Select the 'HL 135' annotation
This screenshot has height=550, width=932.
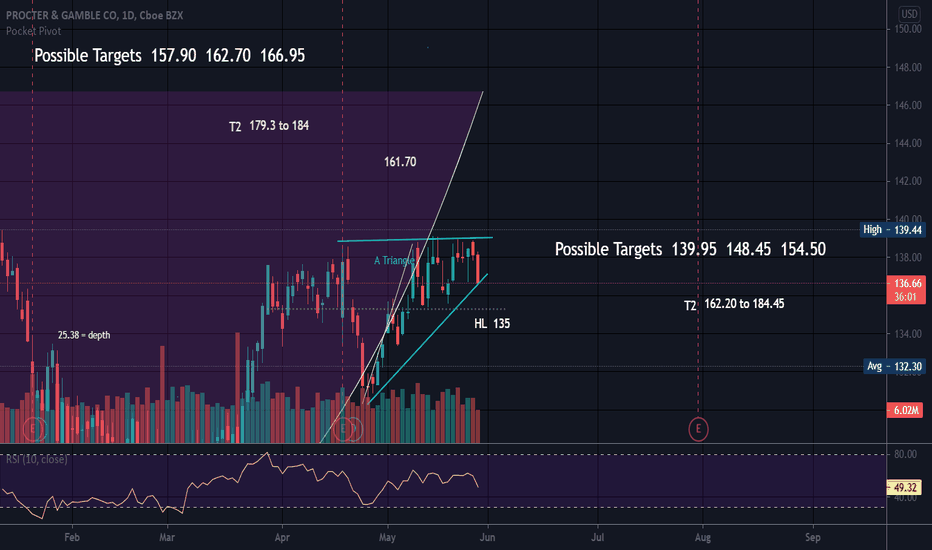[x=492, y=323]
